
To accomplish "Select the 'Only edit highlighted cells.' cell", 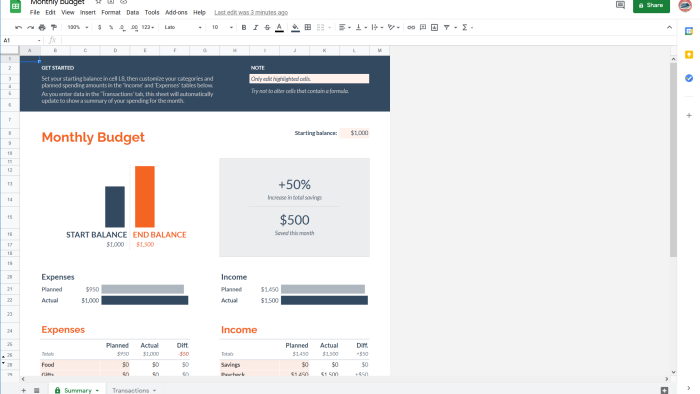I will coord(309,79).
